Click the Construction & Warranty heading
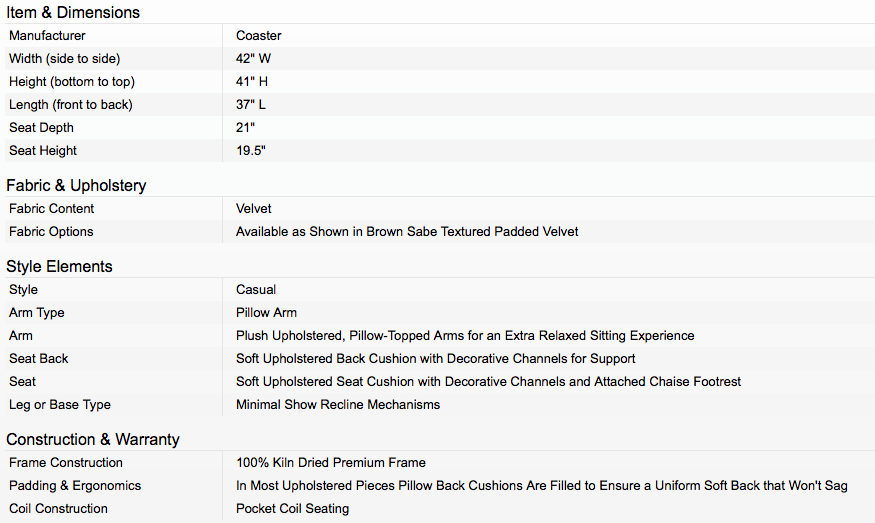Screen dimensions: 875x523 point(93,439)
